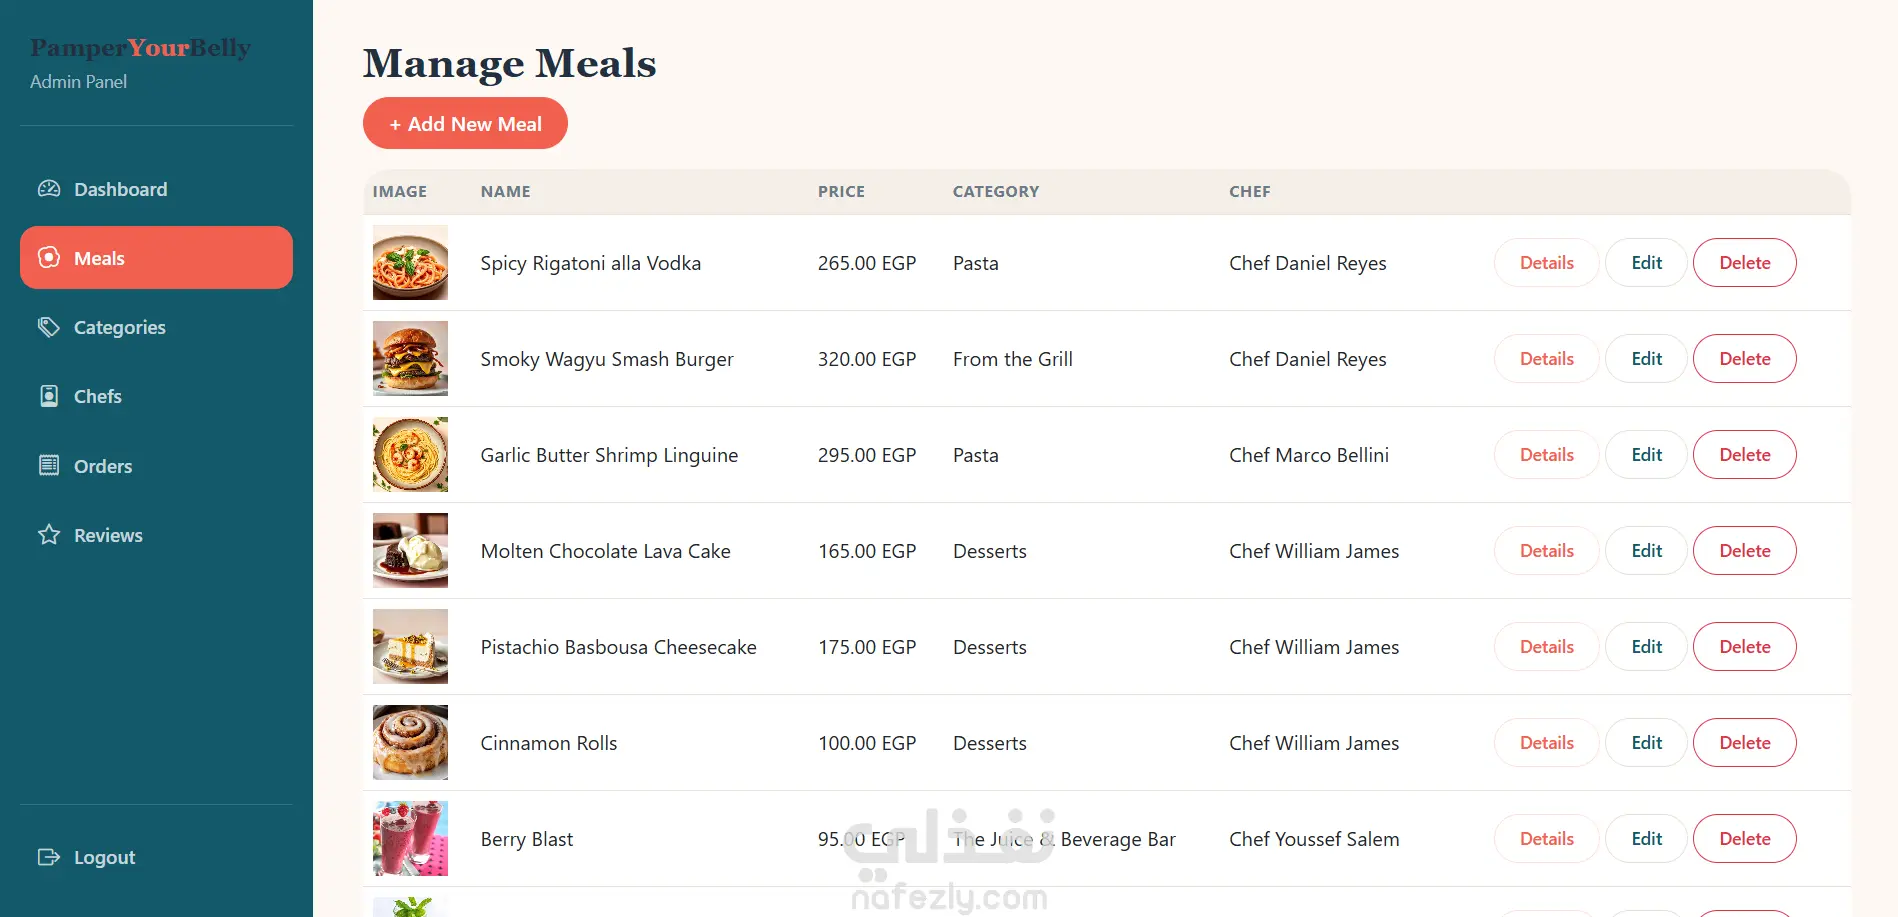
Task: Click the Chefs badge icon
Action: (x=49, y=396)
